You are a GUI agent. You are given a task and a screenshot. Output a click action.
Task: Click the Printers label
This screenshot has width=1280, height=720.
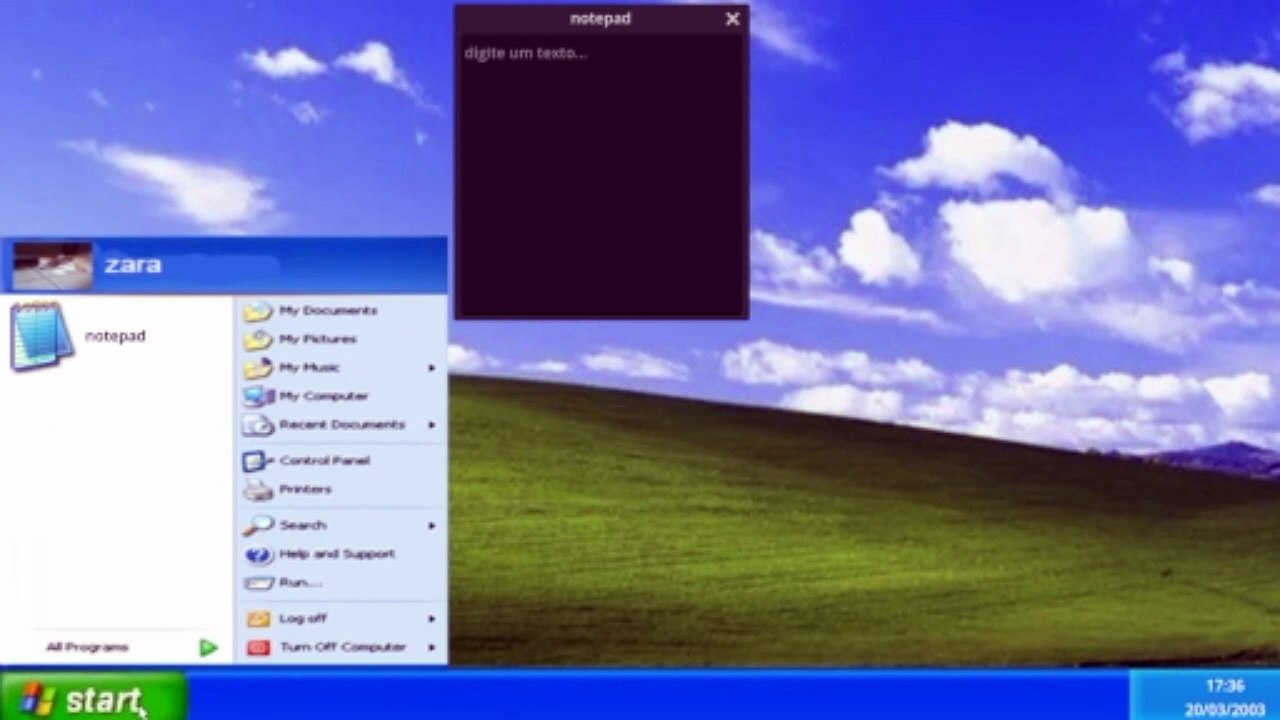pos(305,490)
